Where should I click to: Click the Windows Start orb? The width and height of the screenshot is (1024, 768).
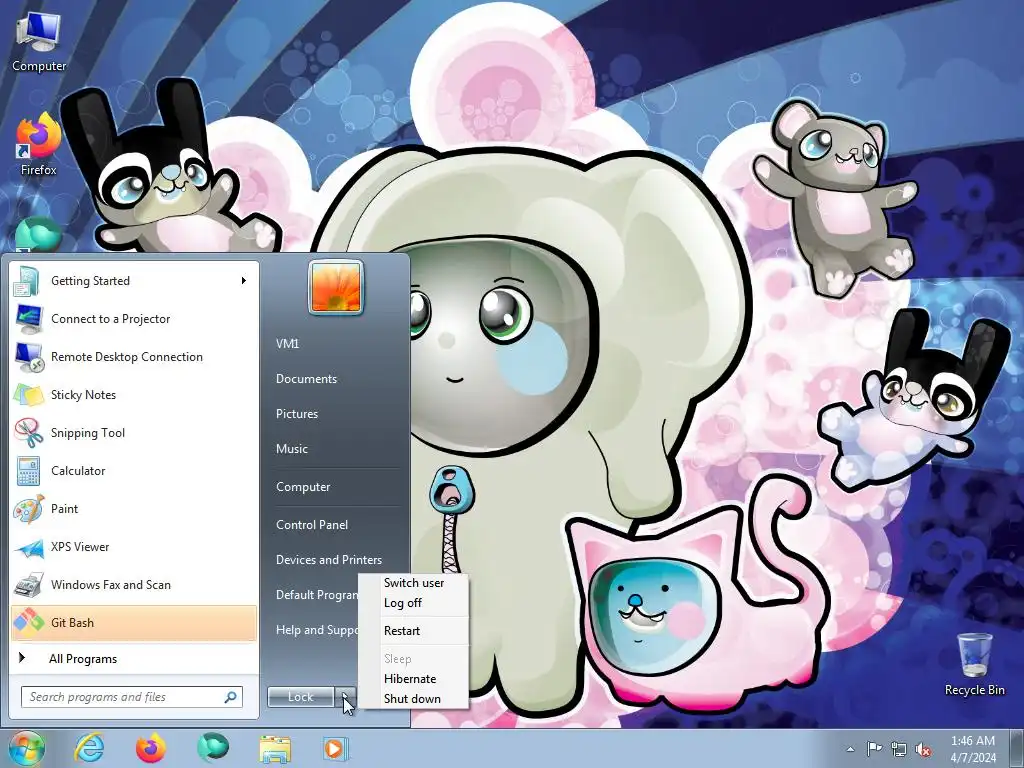(27, 748)
